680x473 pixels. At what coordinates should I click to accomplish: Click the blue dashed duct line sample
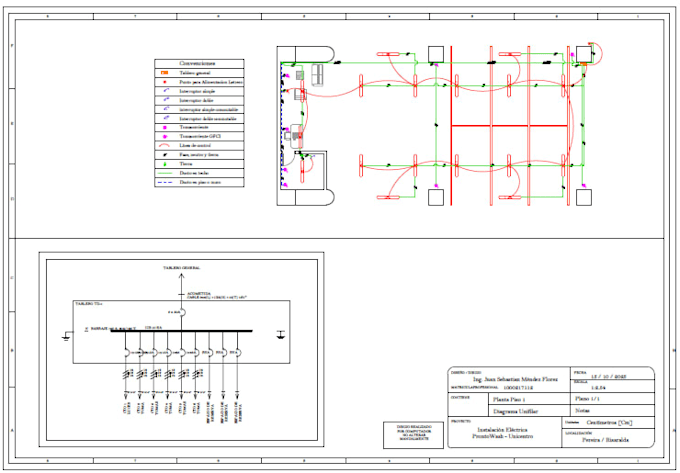tap(165, 182)
